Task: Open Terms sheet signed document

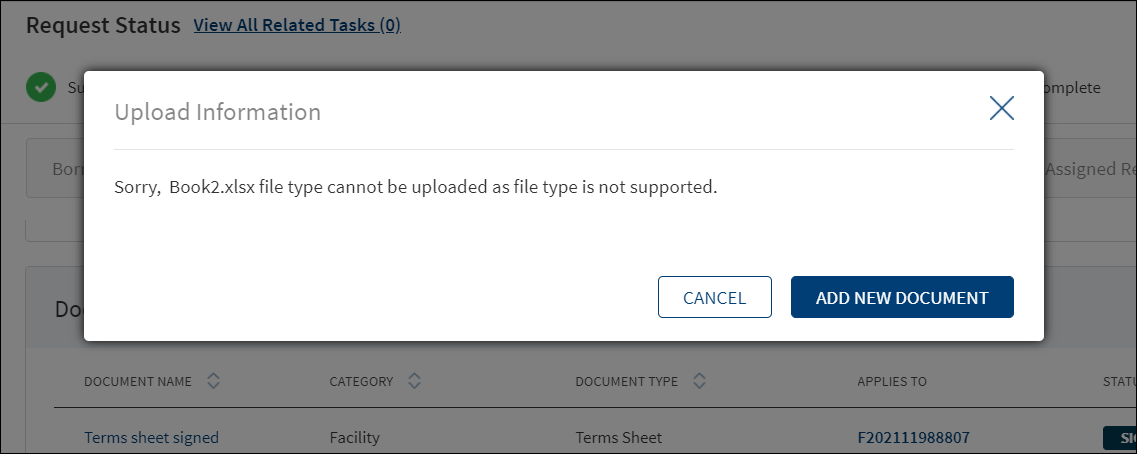Action: coord(152,437)
